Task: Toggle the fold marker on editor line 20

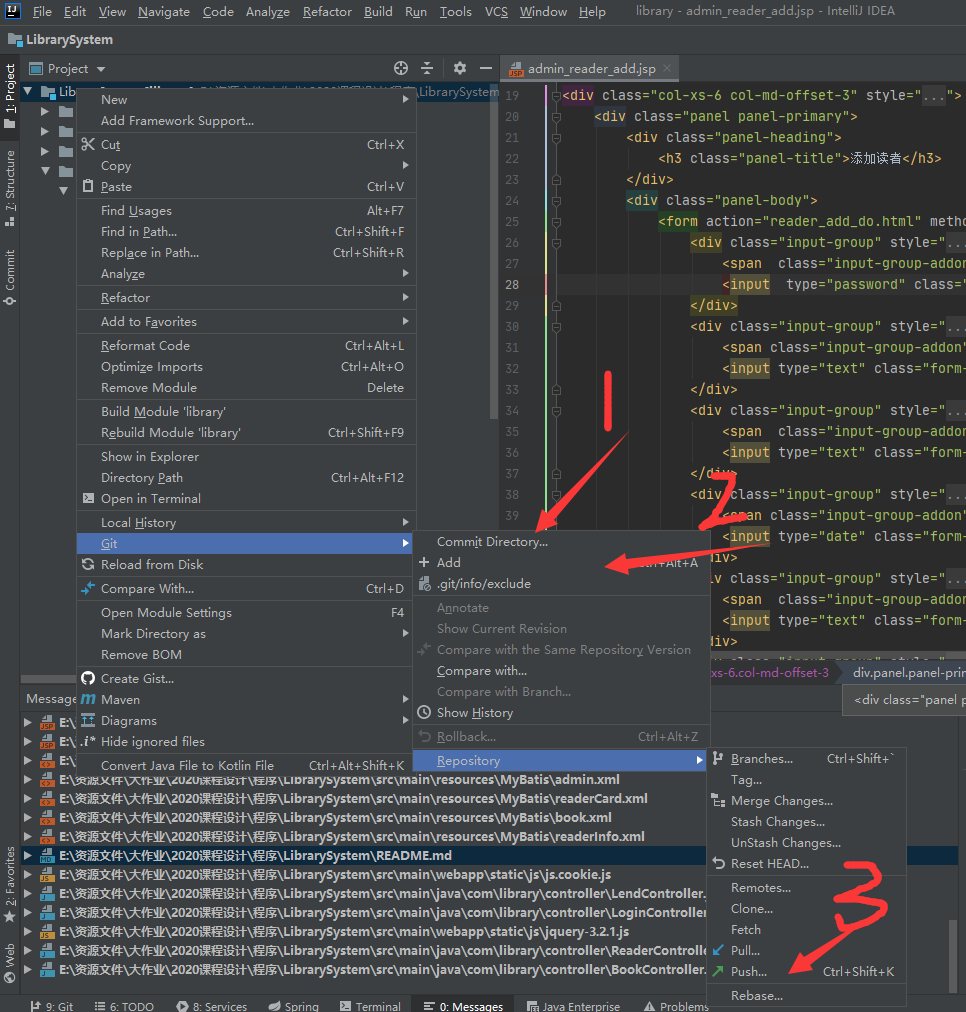Action: tap(556, 117)
